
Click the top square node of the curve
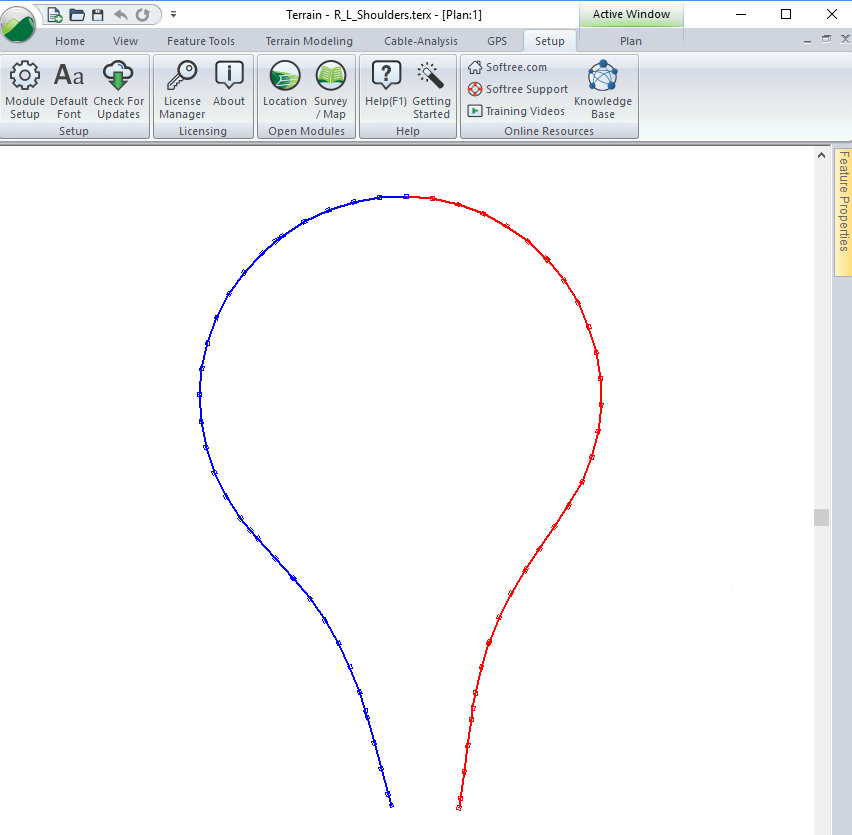[x=406, y=197]
